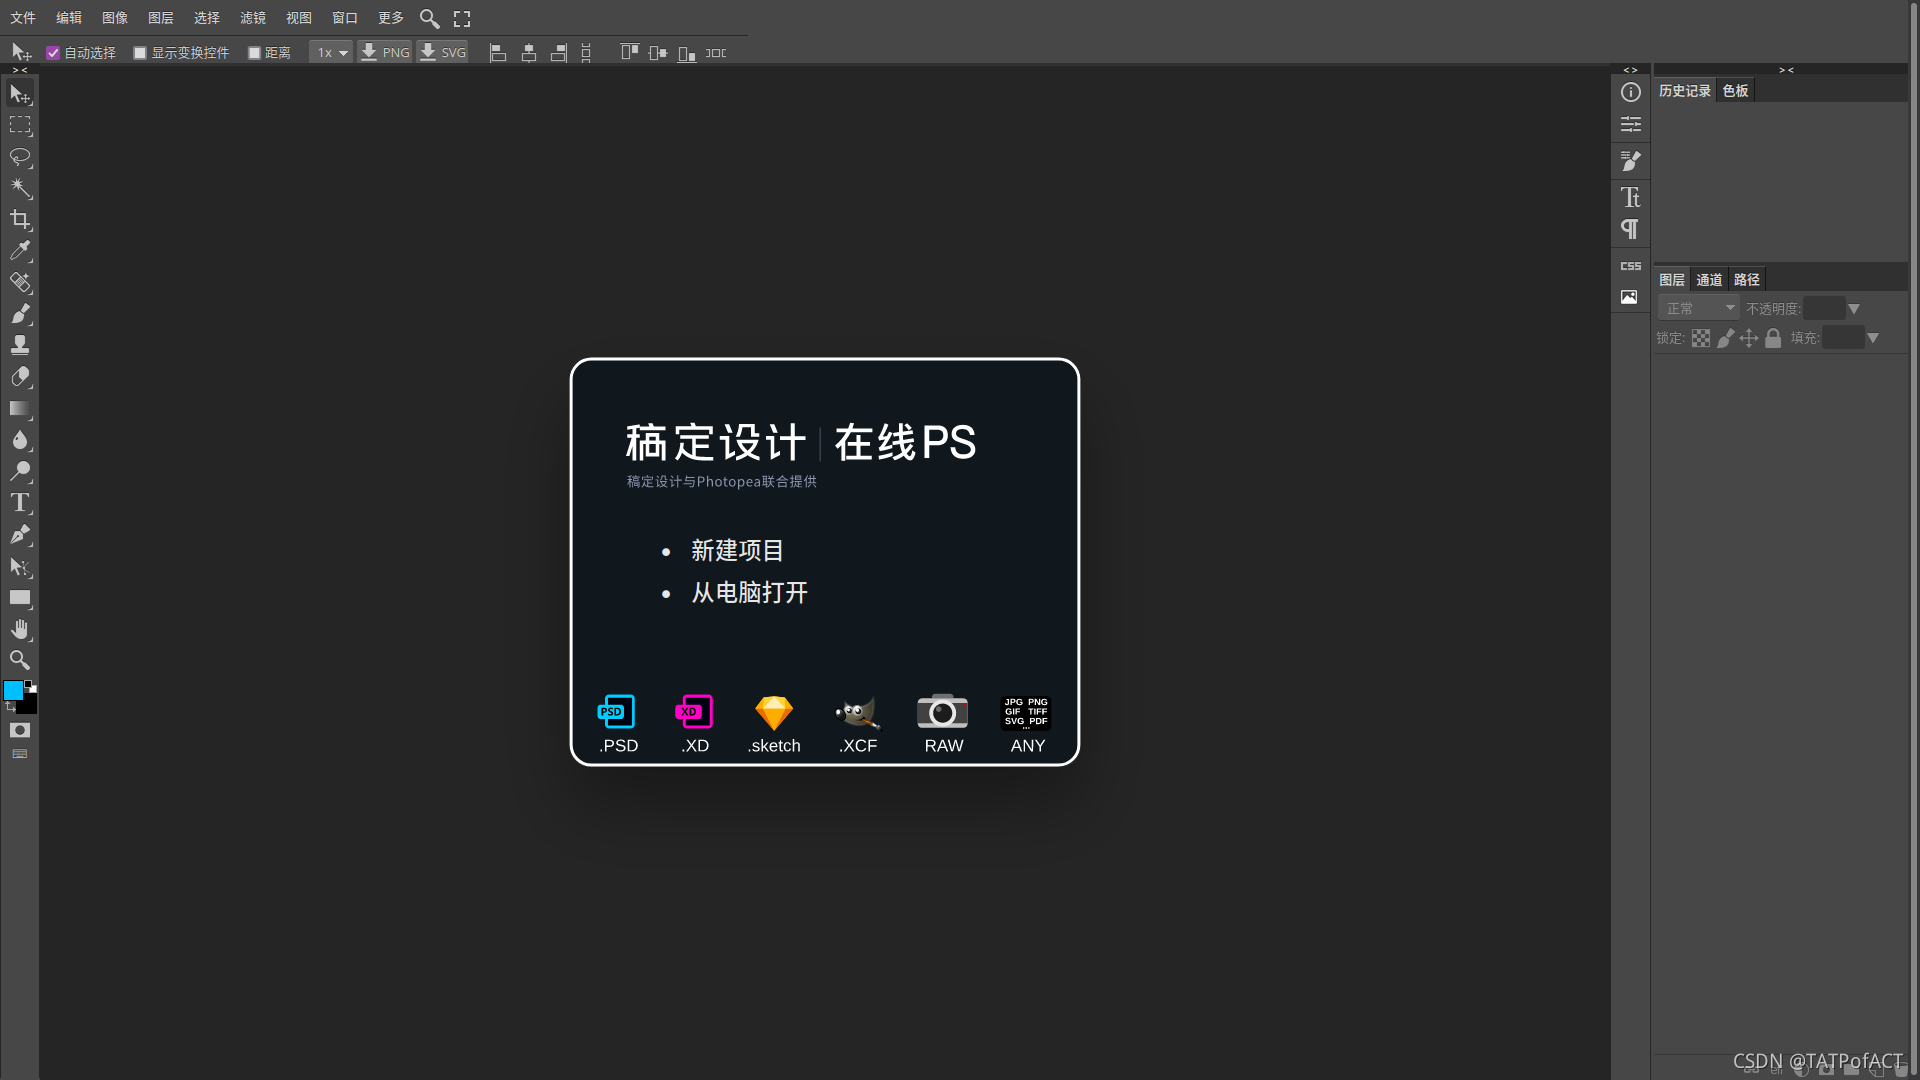The height and width of the screenshot is (1080, 1920).
Task: Open the 1x scale dropdown
Action: tap(331, 53)
